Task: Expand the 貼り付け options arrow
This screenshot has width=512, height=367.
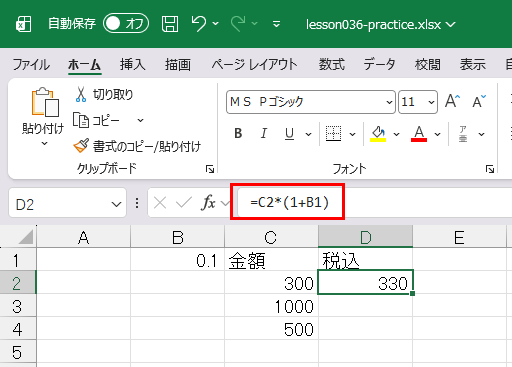Action: pyautogui.click(x=44, y=143)
